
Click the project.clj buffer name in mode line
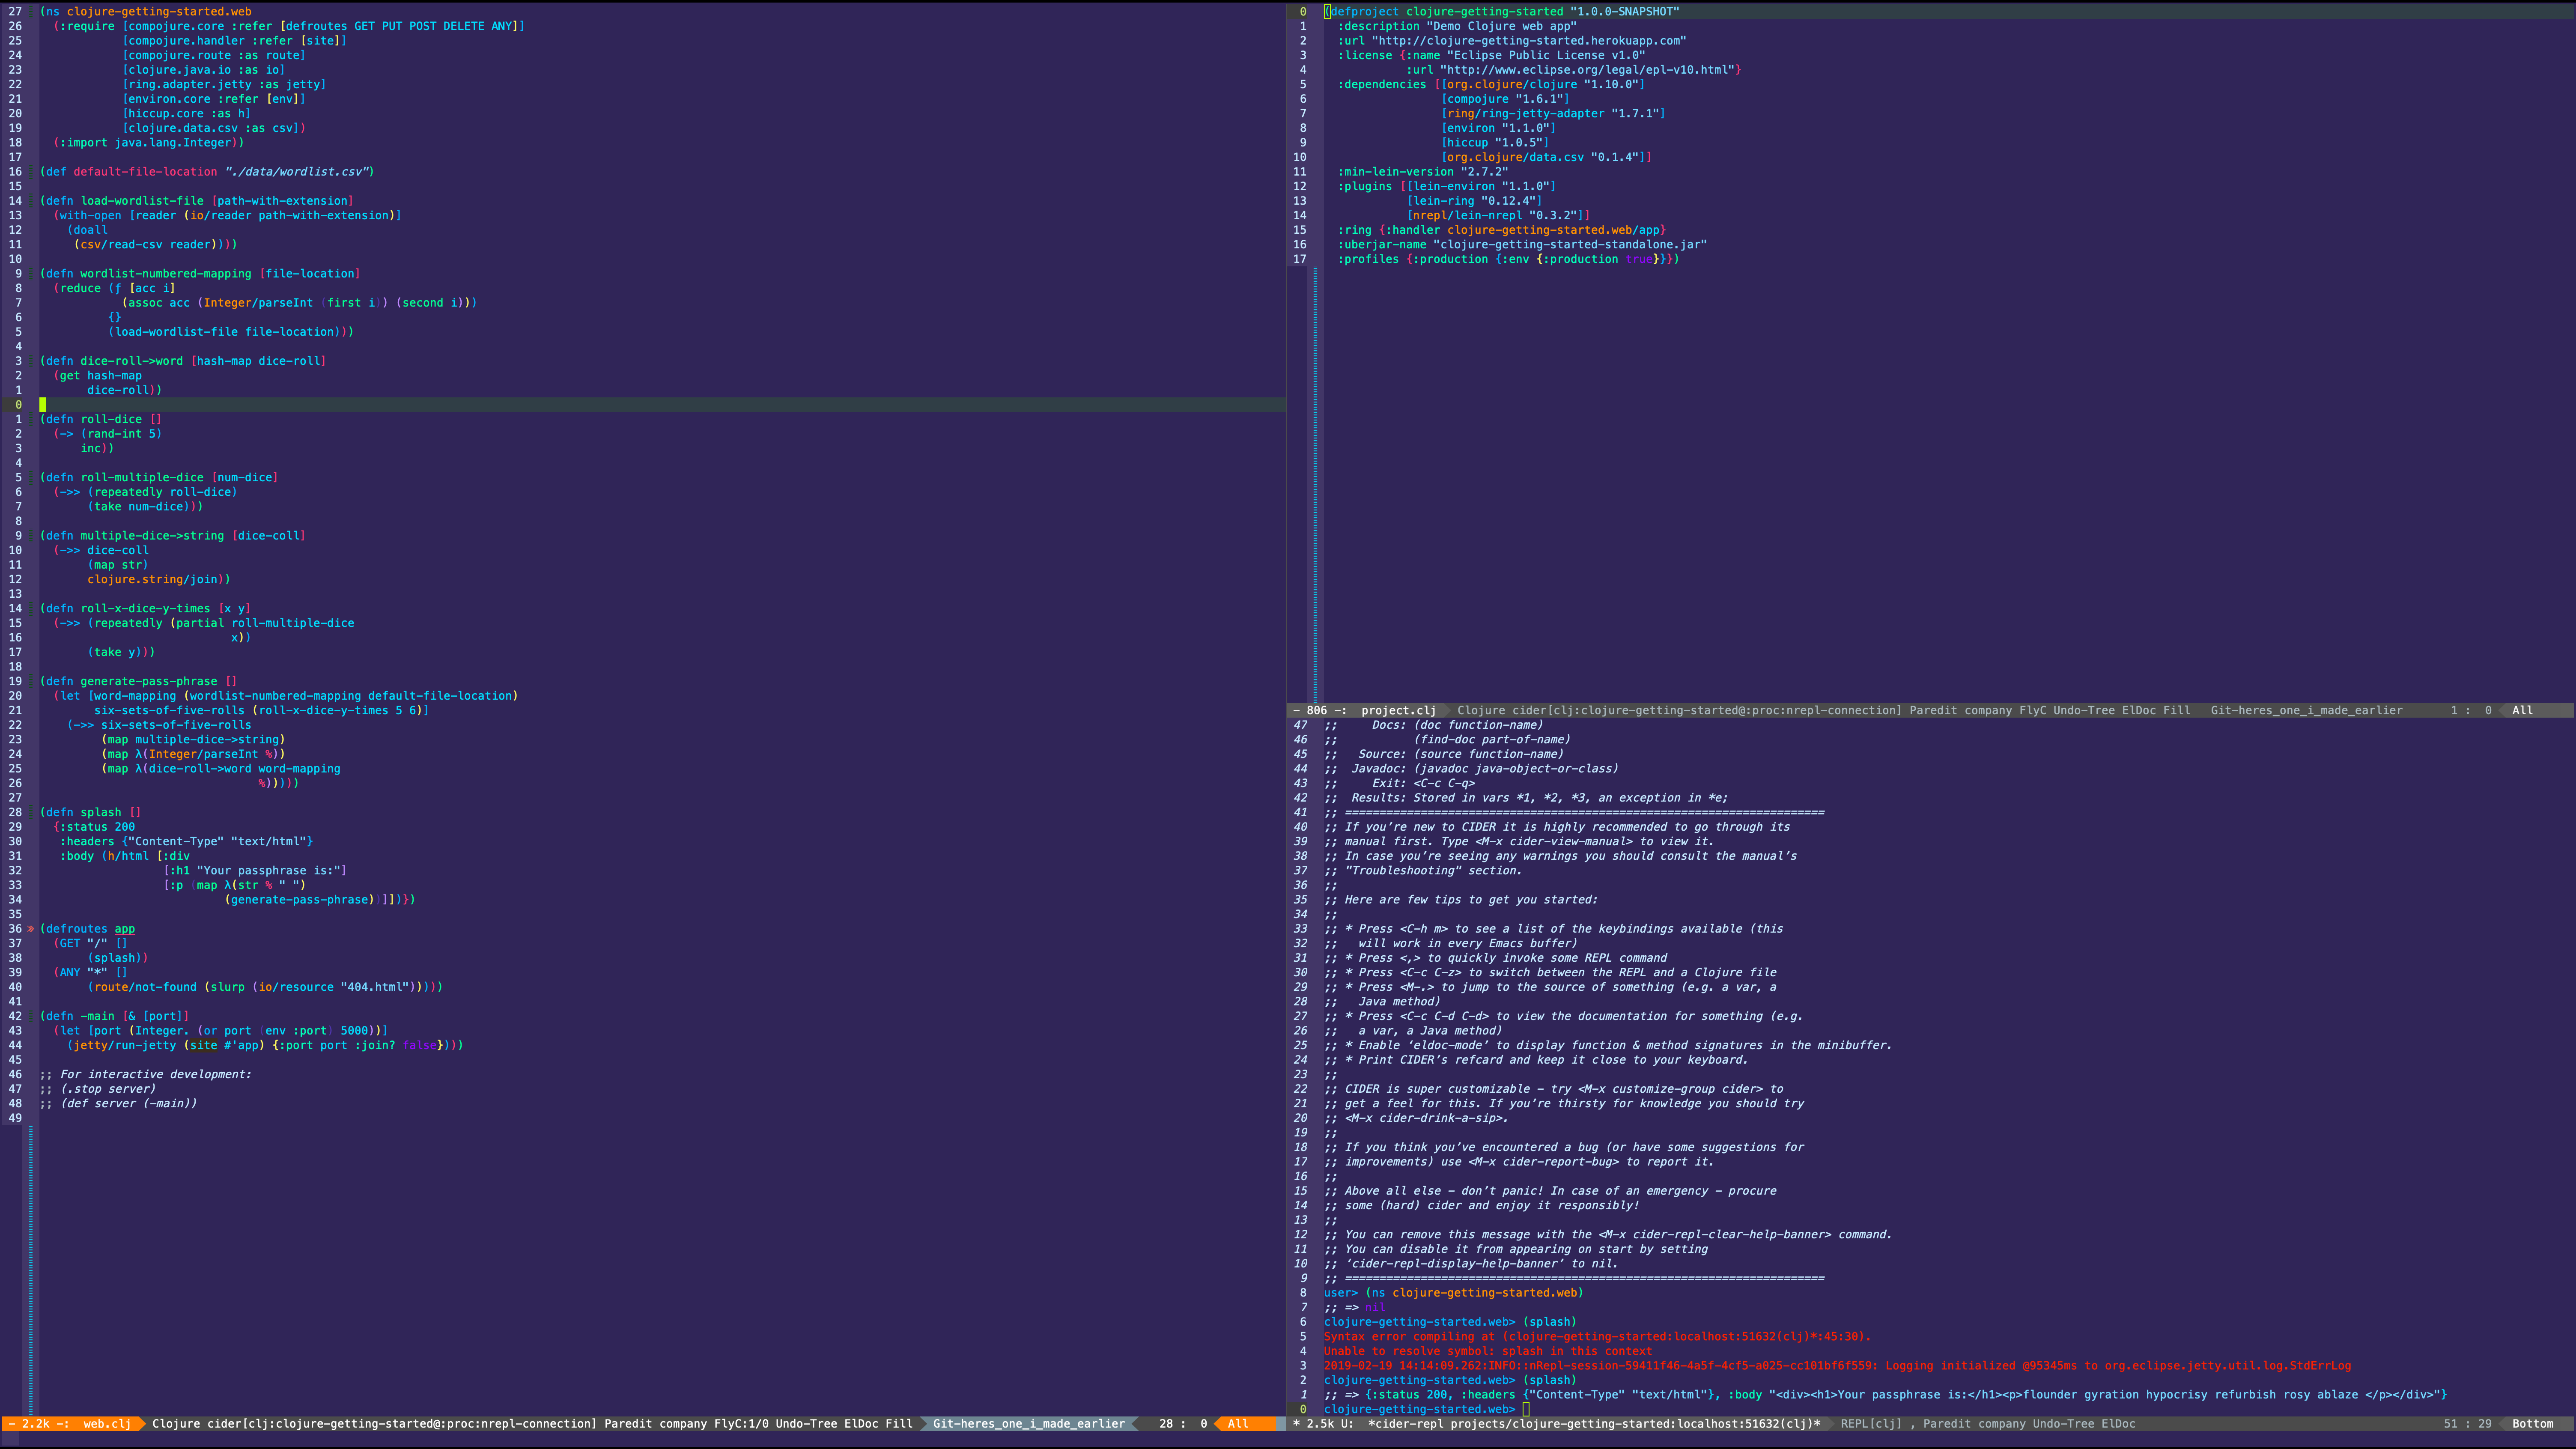coord(1397,711)
